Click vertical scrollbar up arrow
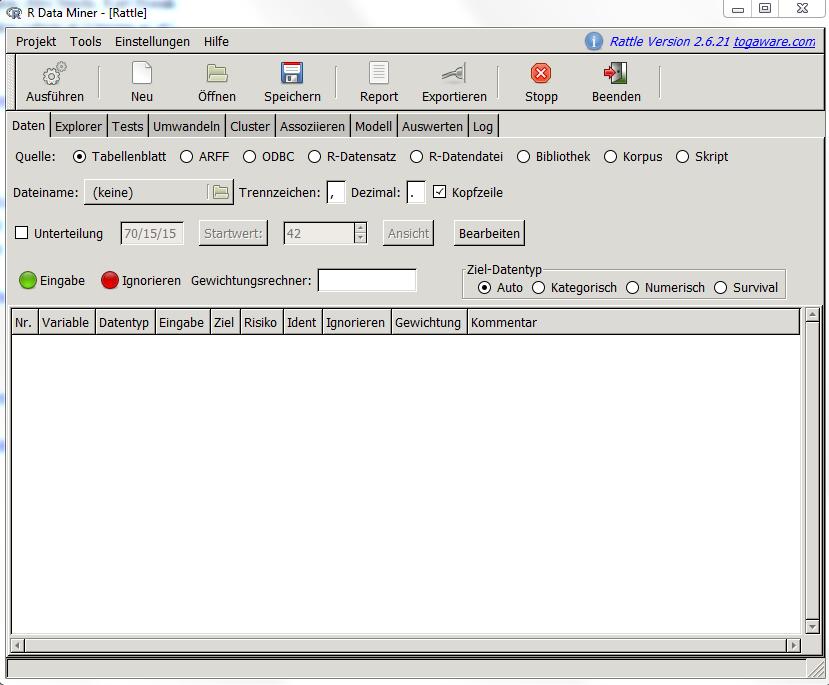 coord(812,314)
